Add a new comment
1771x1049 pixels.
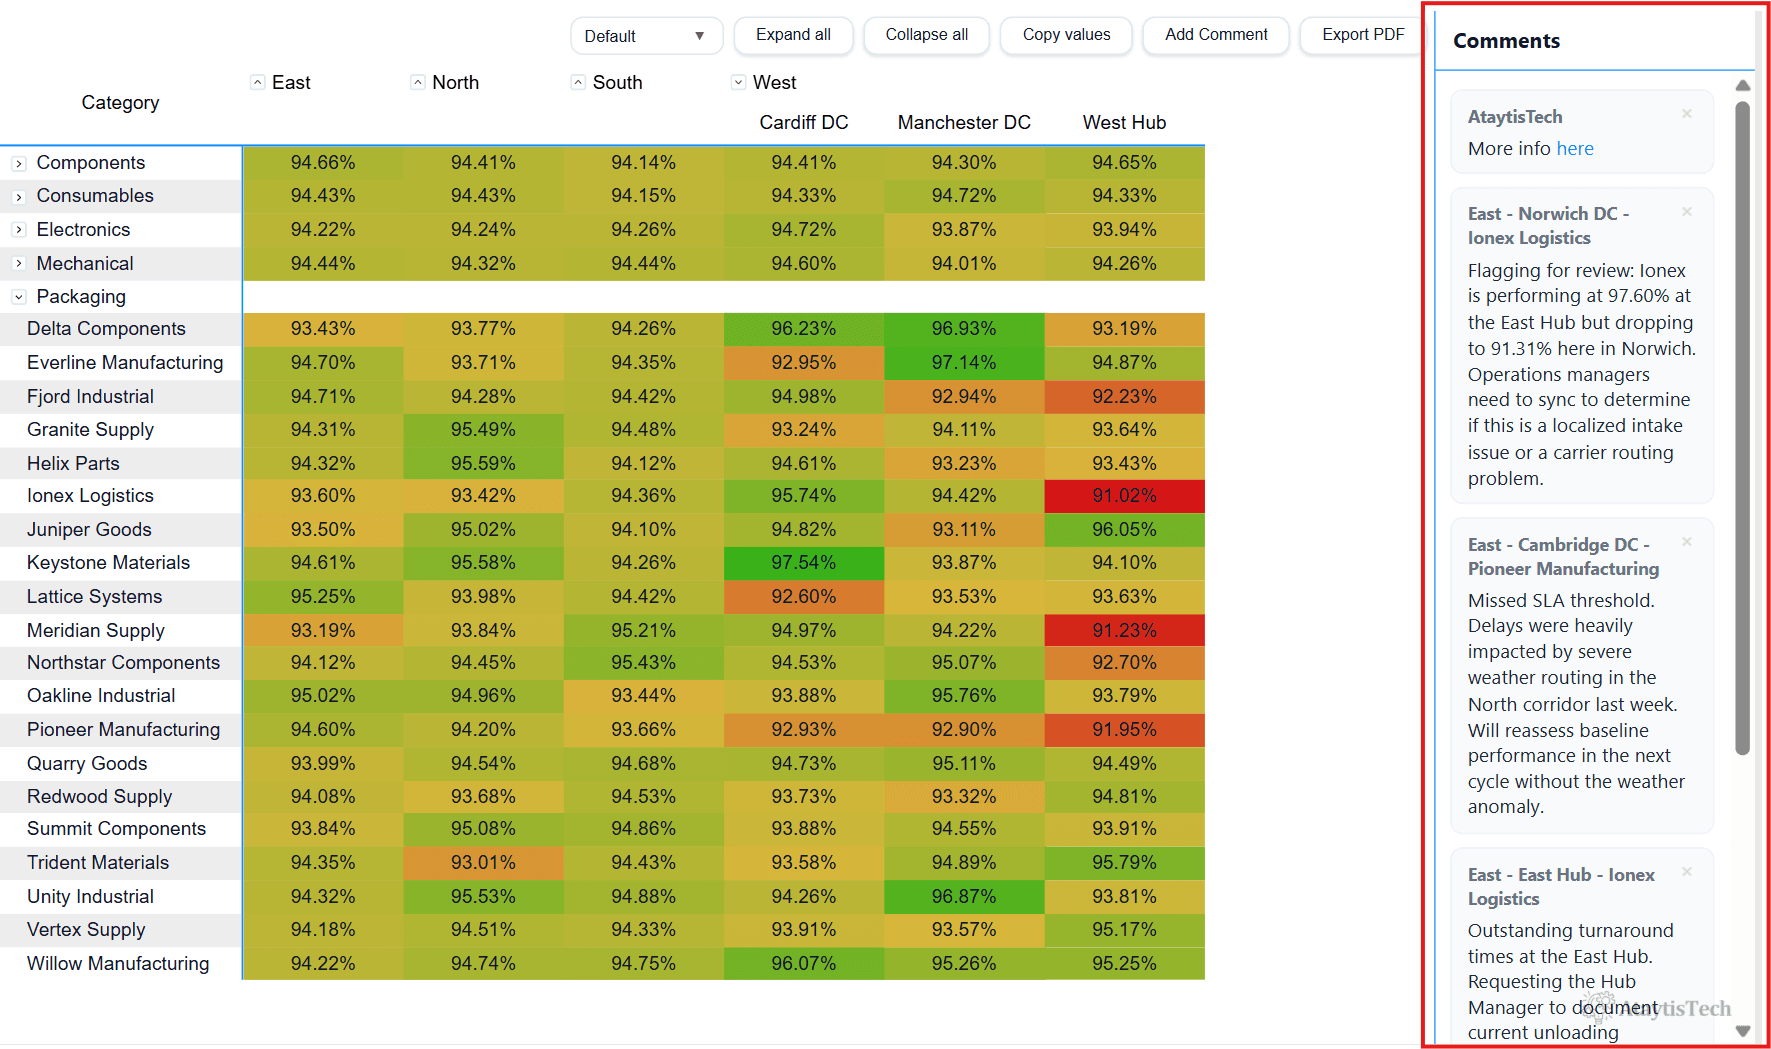(x=1216, y=35)
